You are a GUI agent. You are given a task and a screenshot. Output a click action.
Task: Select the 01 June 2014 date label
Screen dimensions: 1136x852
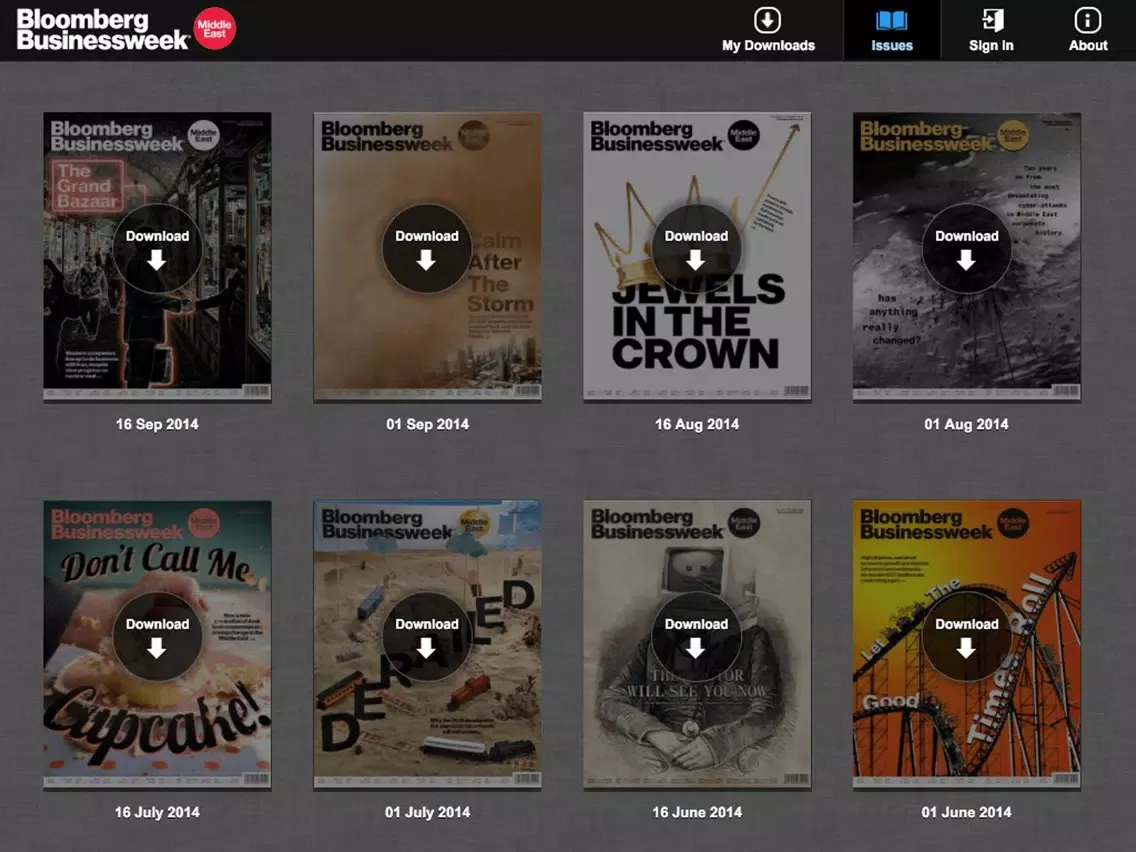[966, 813]
